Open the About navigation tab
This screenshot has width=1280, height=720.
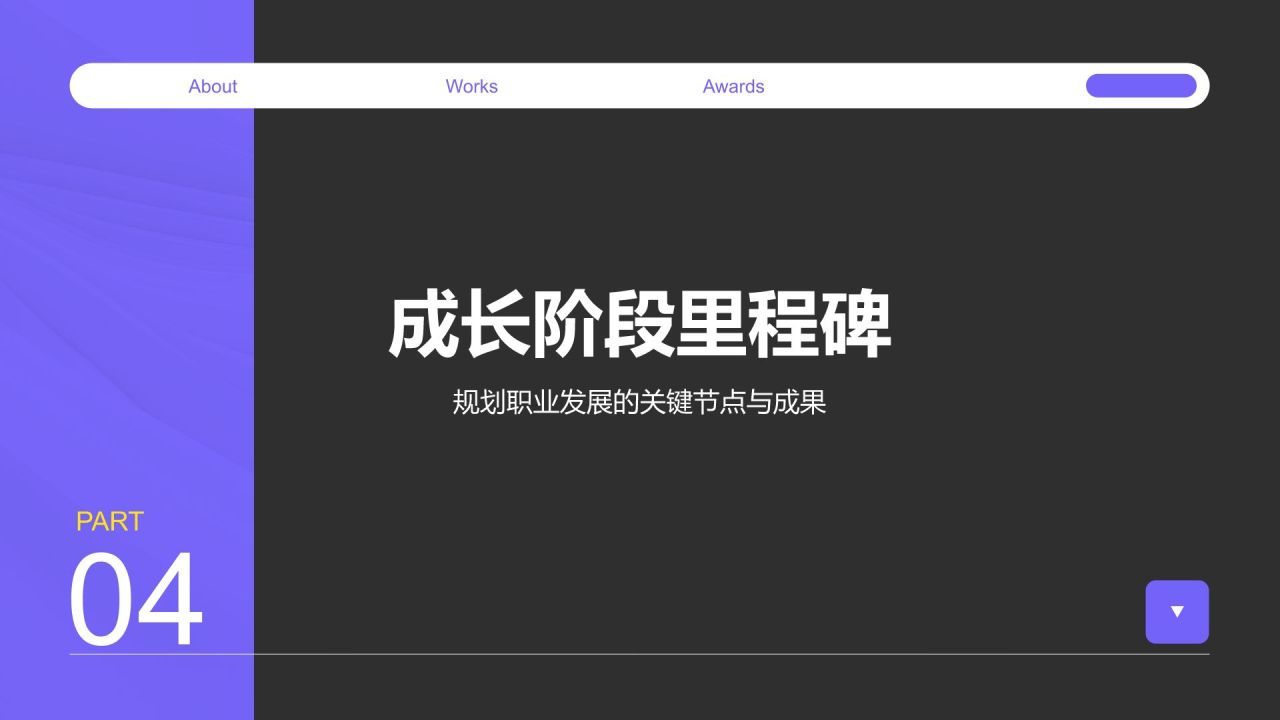click(213, 86)
